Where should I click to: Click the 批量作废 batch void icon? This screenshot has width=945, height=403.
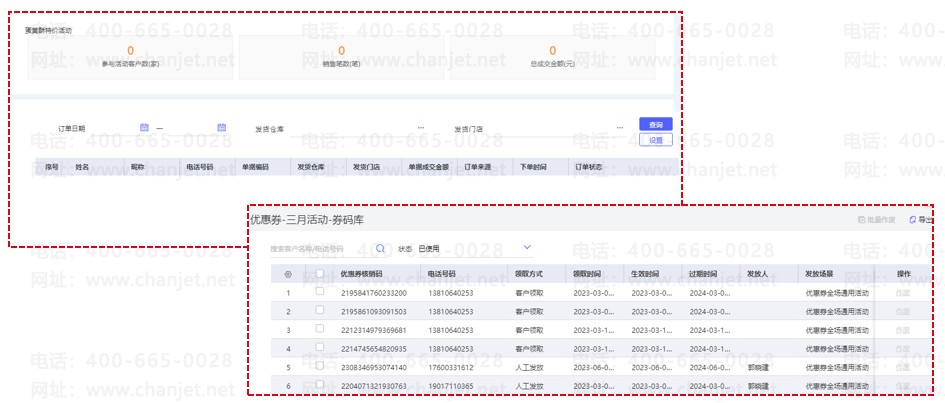(861, 220)
